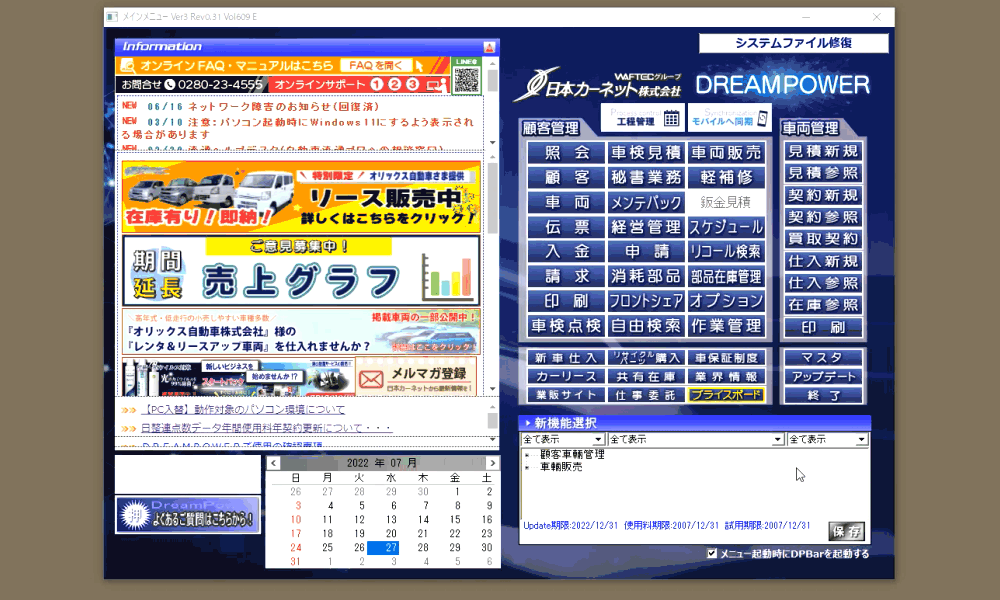Viewport: 1000px width, 600px height.
Task: Expand the 車輌販売 tree node
Action: click(527, 467)
